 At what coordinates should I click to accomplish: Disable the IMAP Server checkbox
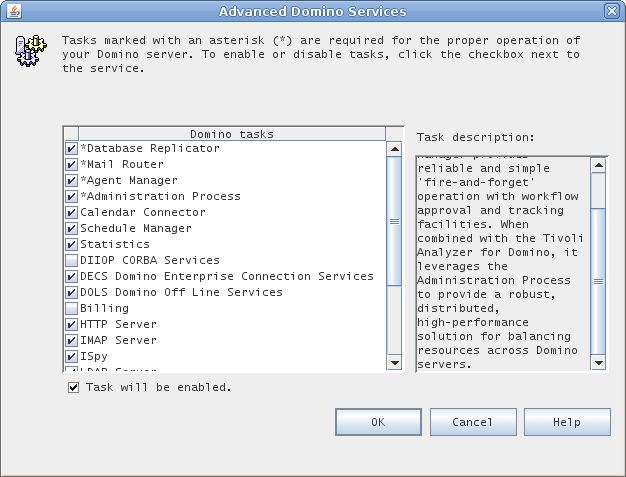coord(71,340)
